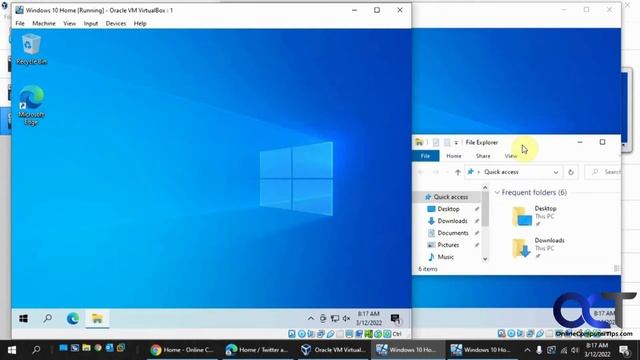
Task: Open VirtualBox File menu
Action: [20, 24]
